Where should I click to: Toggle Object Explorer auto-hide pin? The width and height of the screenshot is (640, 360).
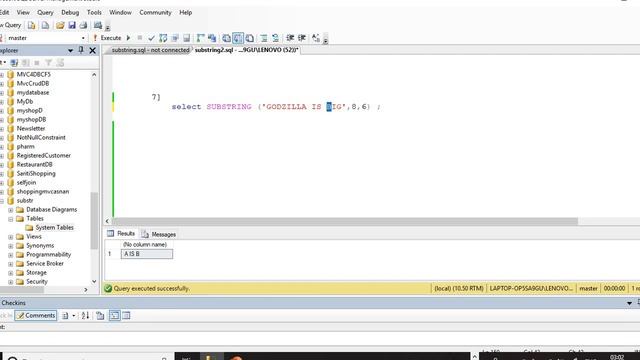(81, 50)
